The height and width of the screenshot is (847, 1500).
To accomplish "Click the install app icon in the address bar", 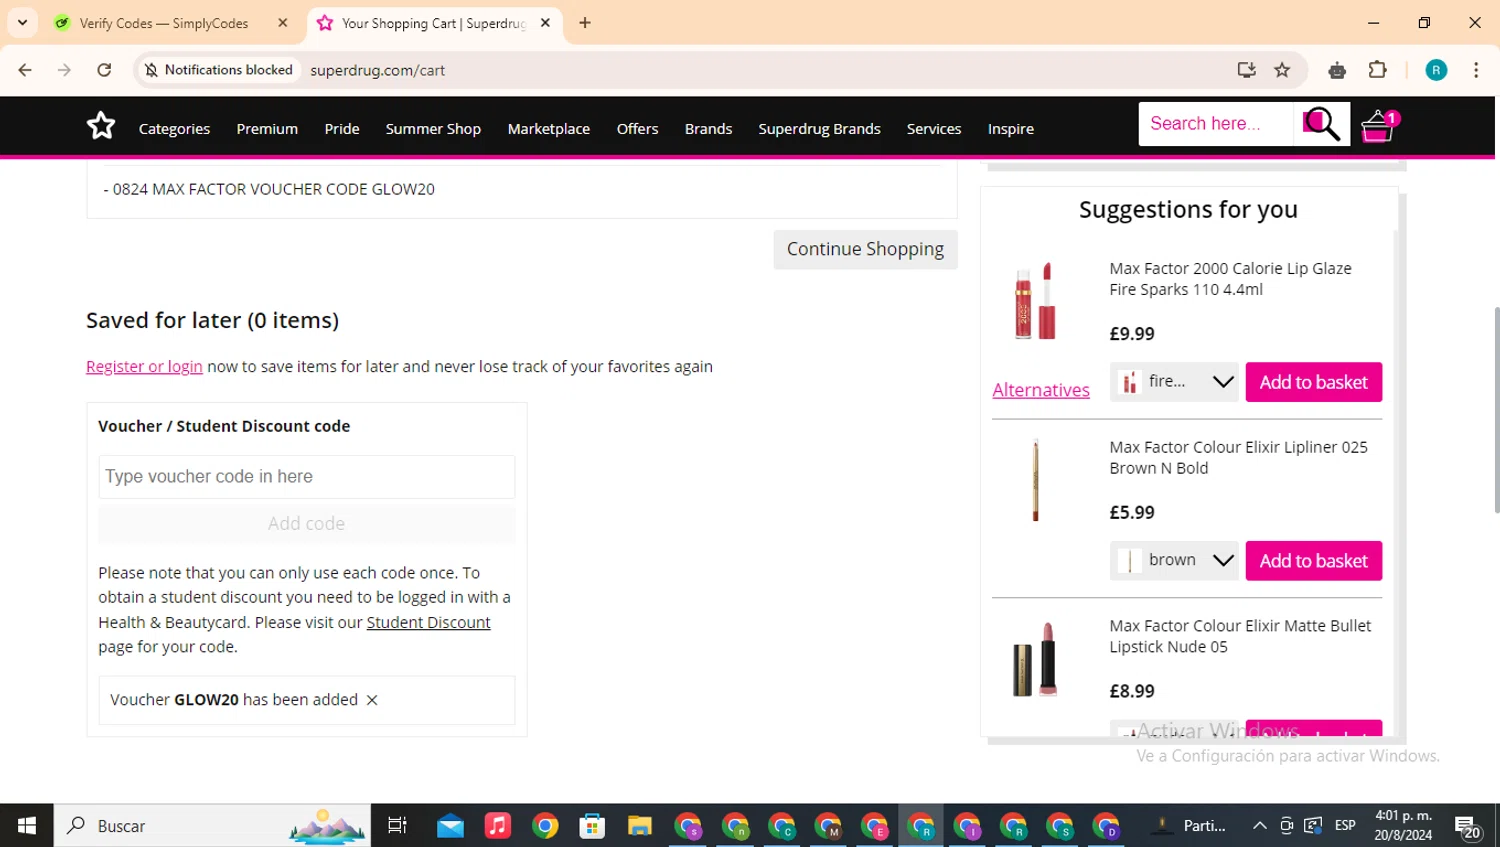I will tap(1246, 70).
